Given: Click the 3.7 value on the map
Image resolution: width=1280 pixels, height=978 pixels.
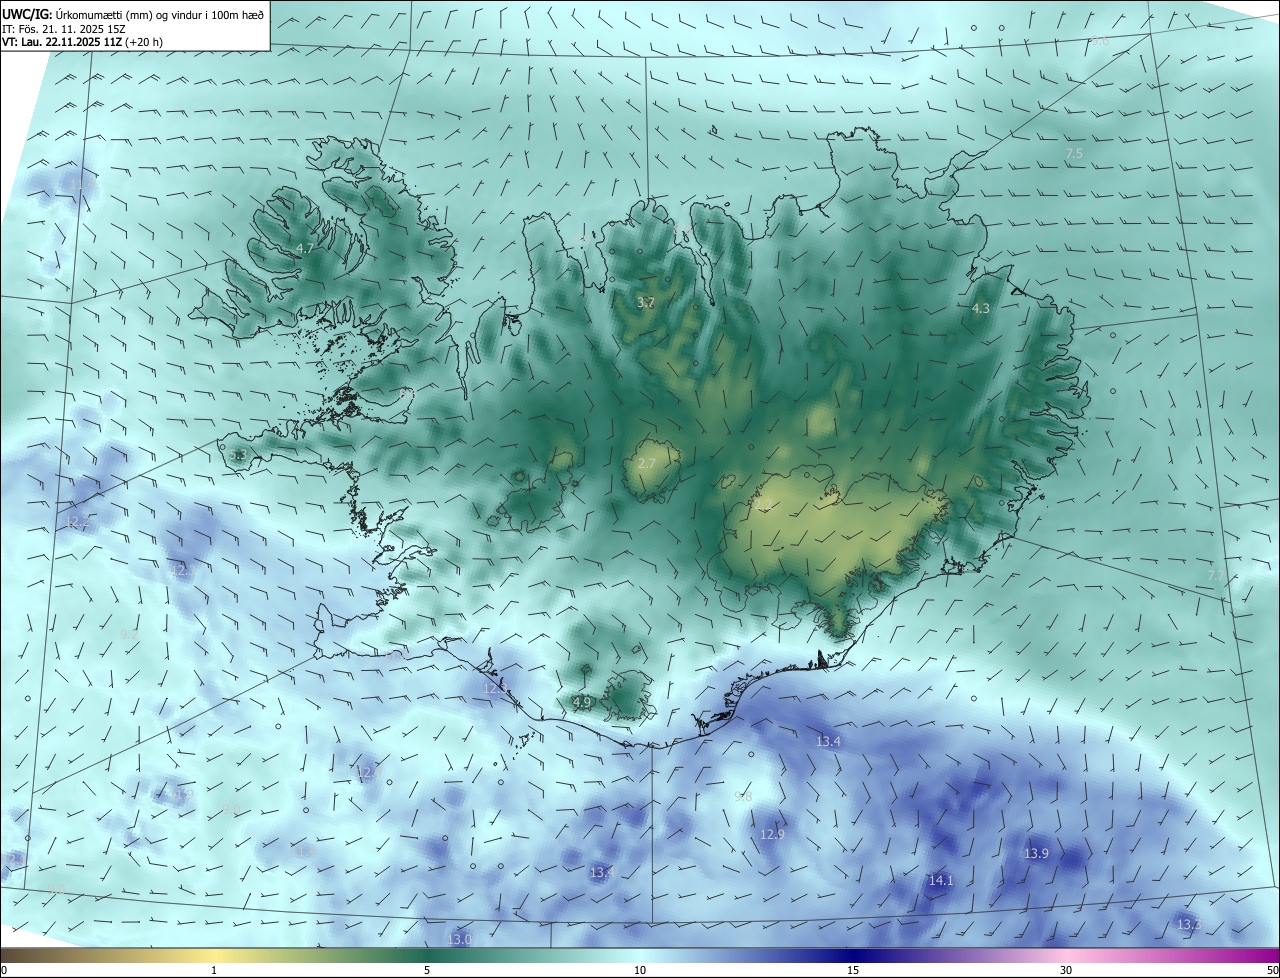Looking at the screenshot, I should (646, 302).
